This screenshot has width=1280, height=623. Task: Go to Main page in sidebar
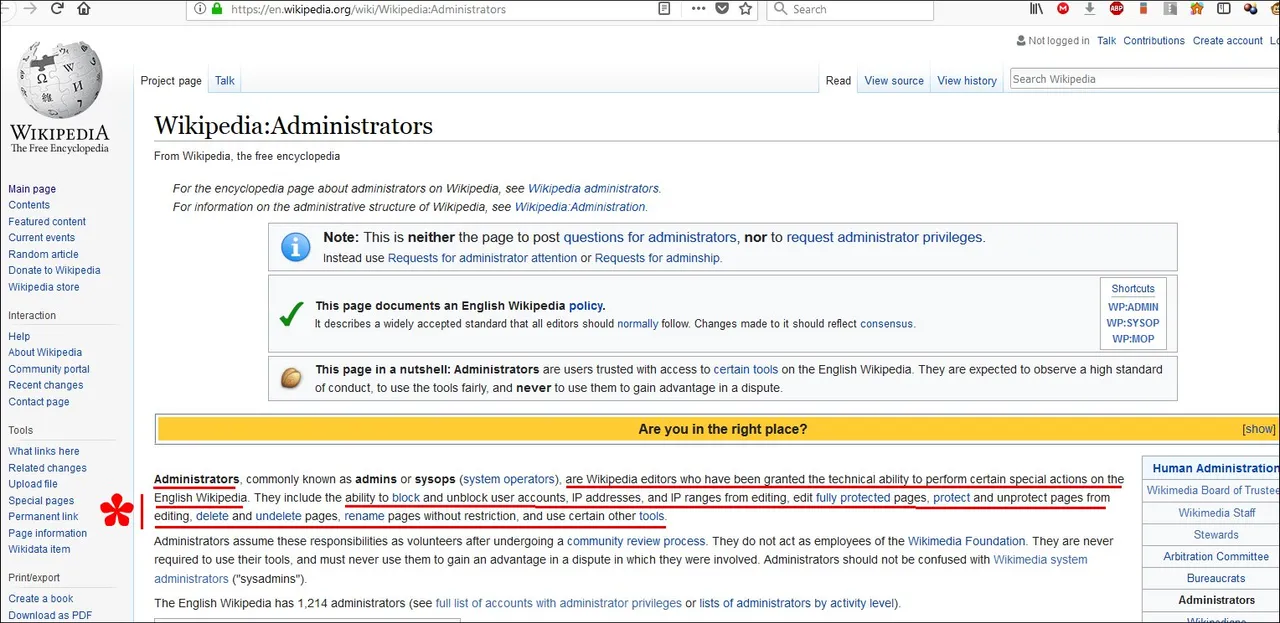click(x=32, y=189)
